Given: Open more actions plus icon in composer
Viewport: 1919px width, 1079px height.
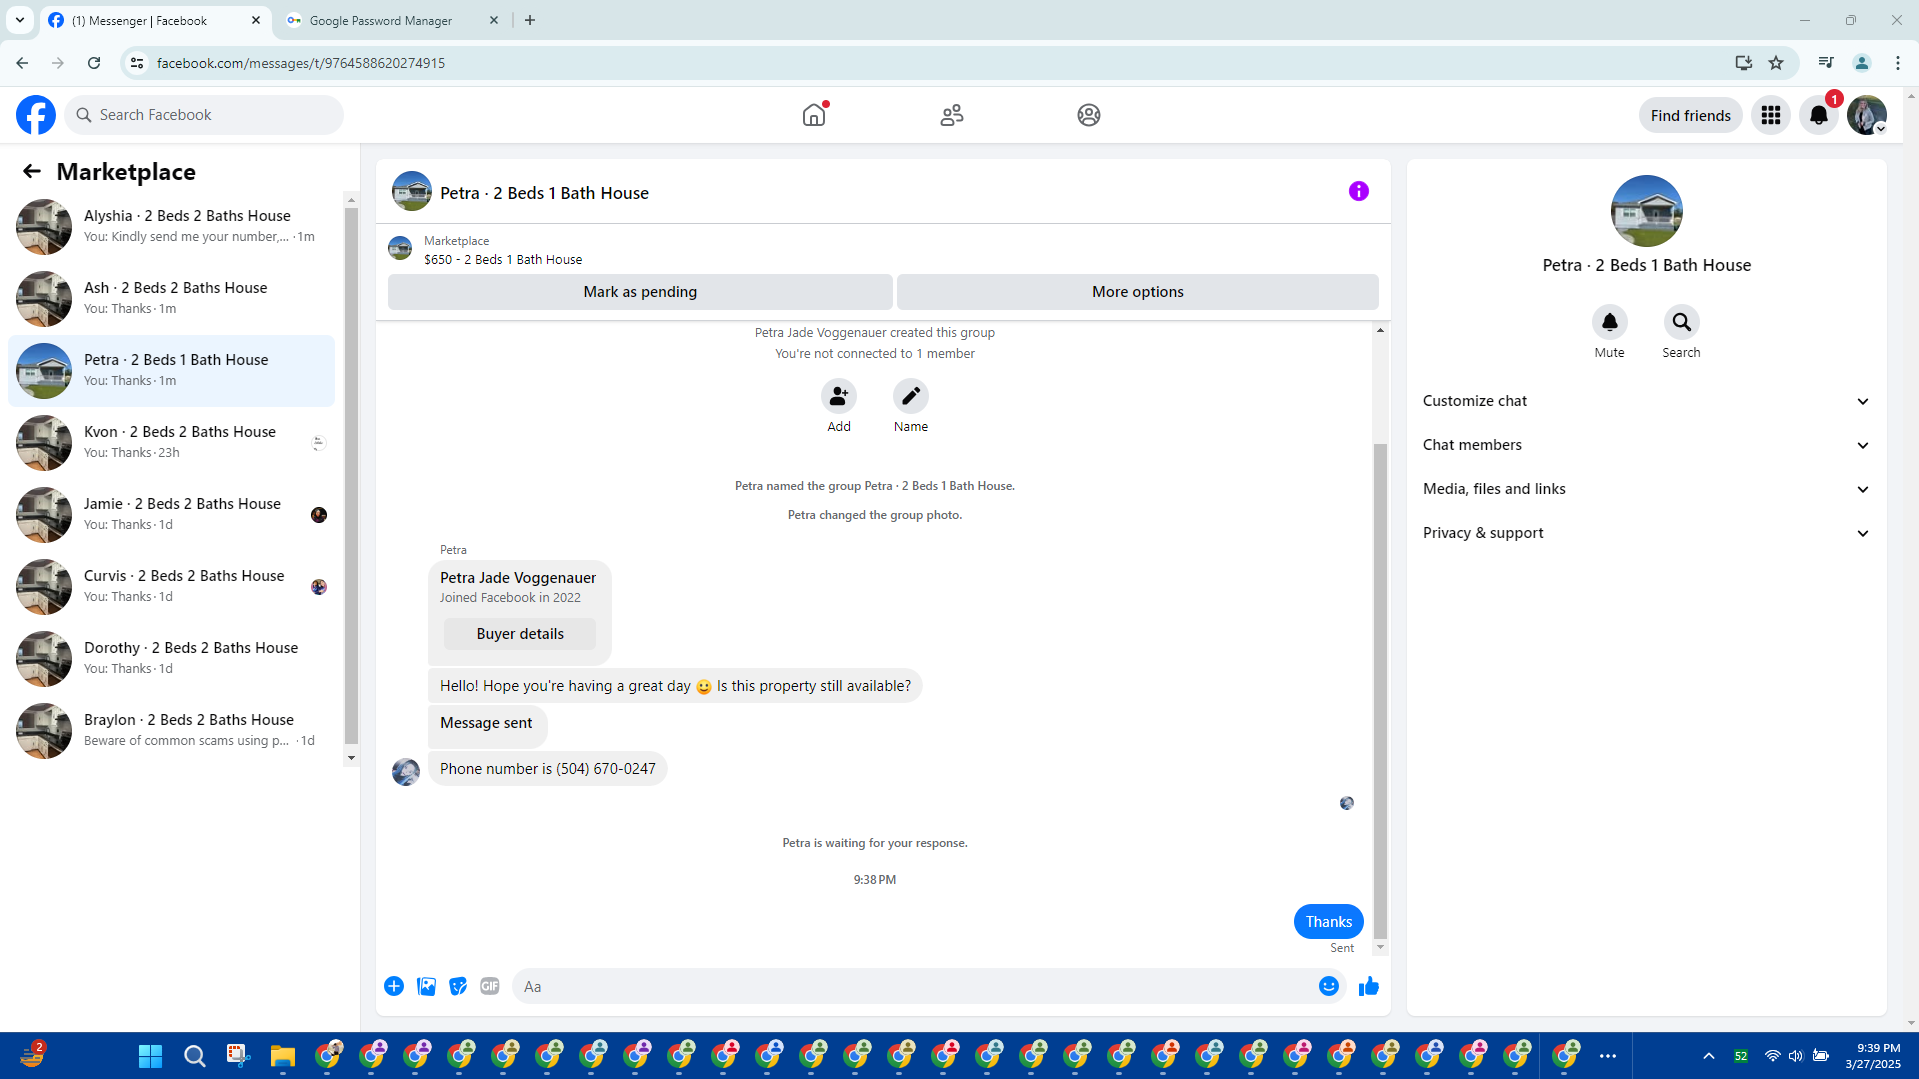Looking at the screenshot, I should 394,986.
